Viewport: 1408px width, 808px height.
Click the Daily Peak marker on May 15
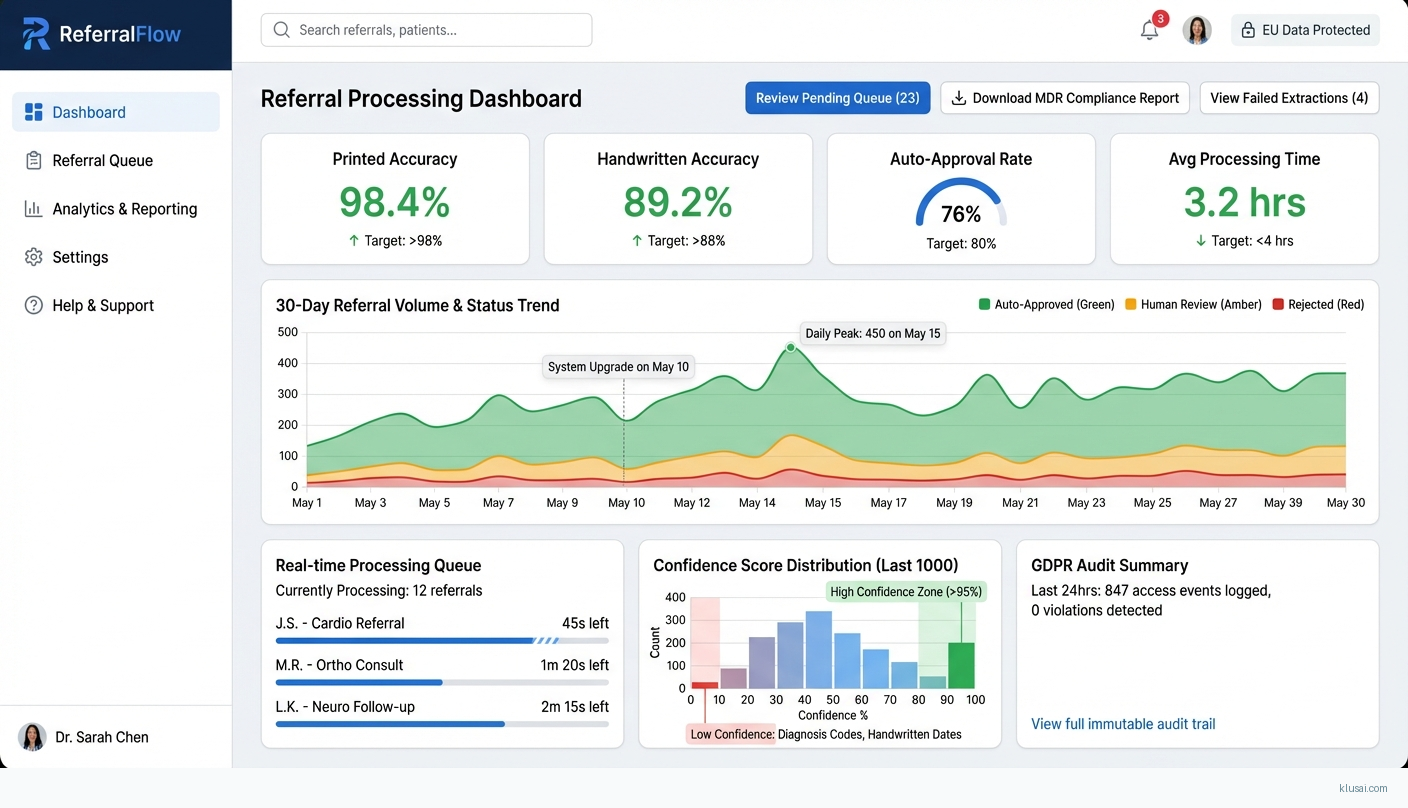coord(790,348)
